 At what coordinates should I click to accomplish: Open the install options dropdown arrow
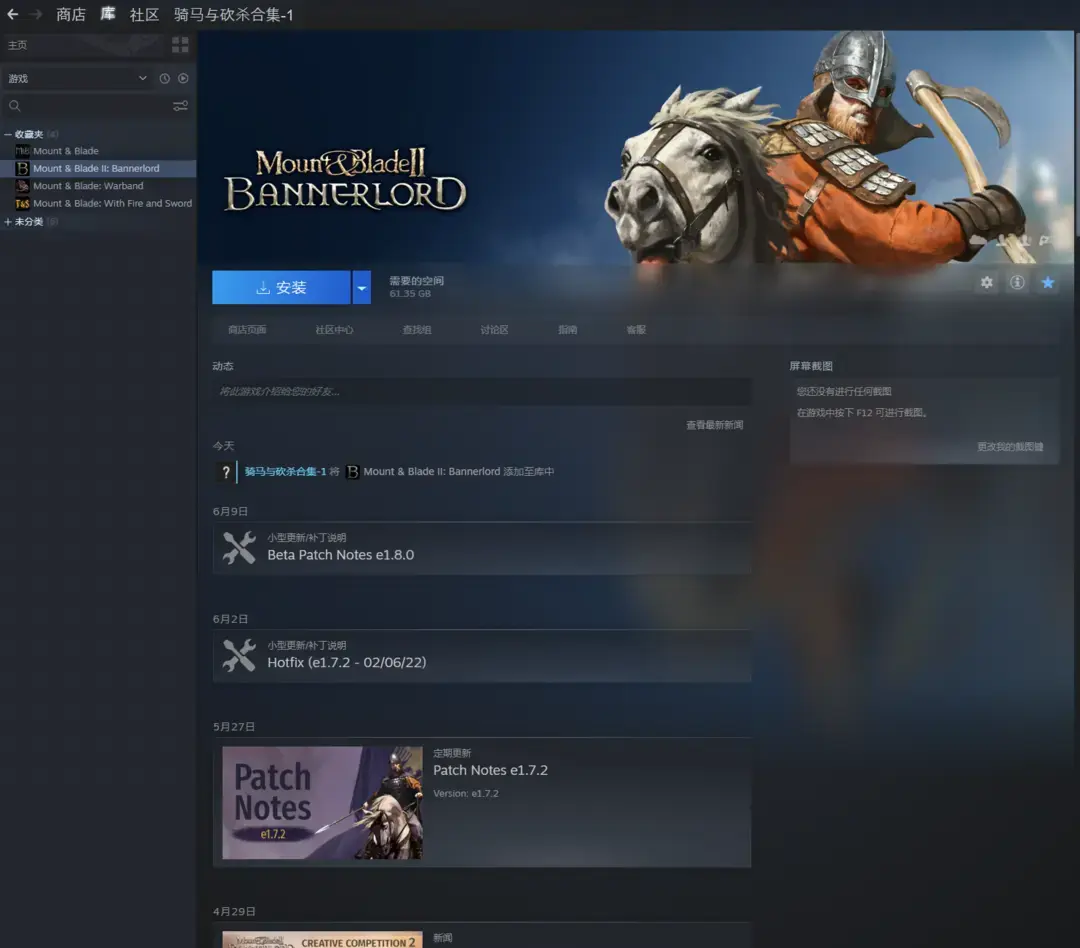362,287
